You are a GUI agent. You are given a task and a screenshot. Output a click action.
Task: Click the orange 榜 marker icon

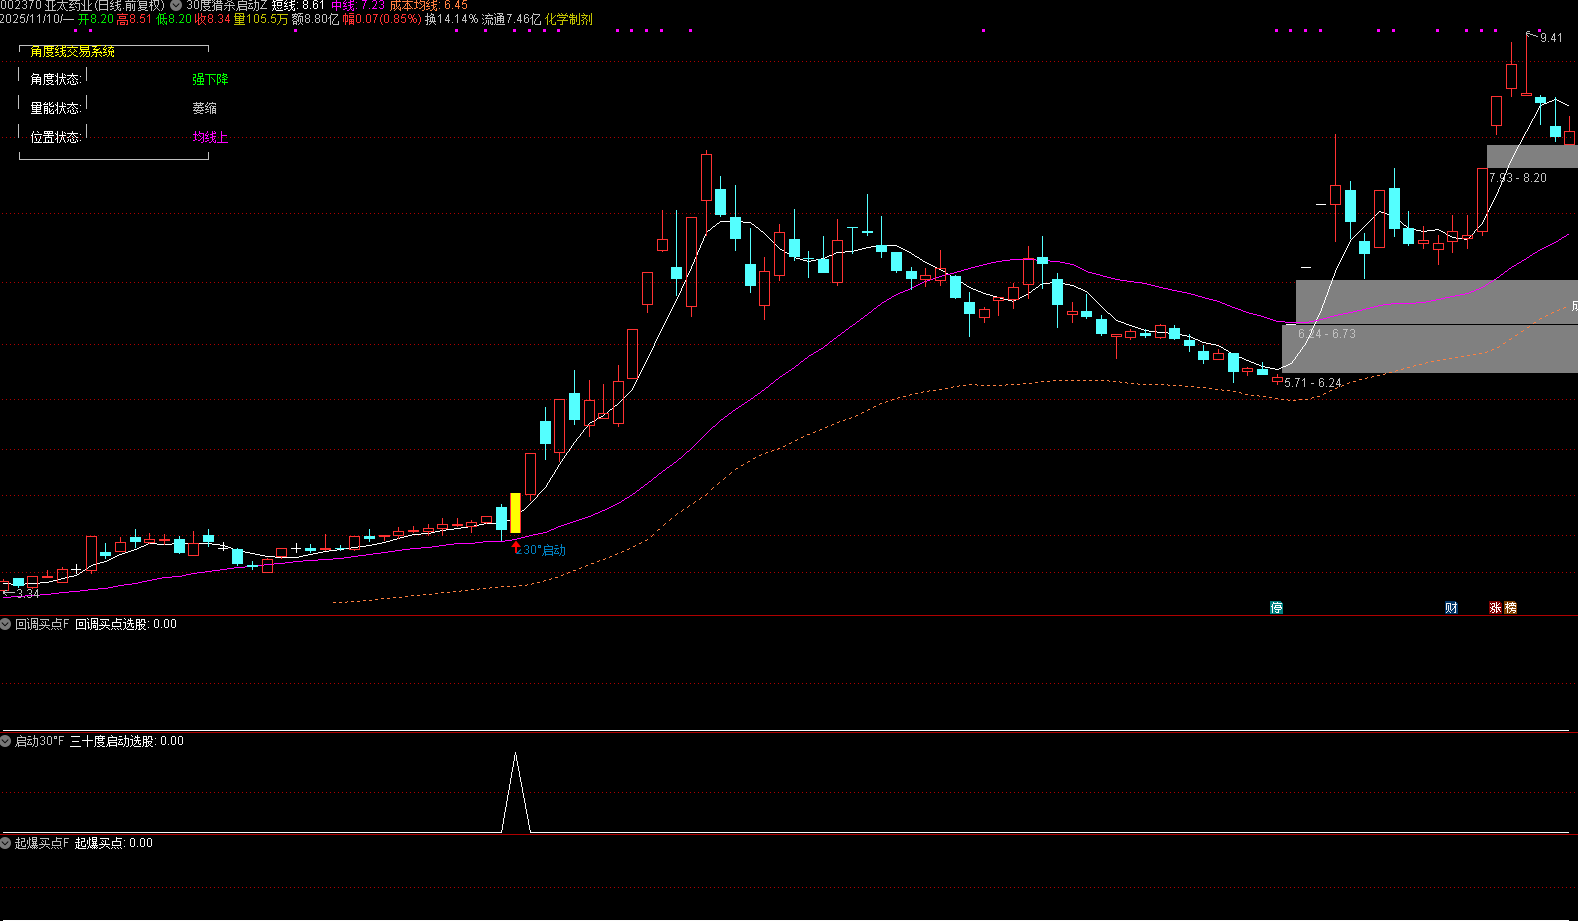coord(1510,608)
